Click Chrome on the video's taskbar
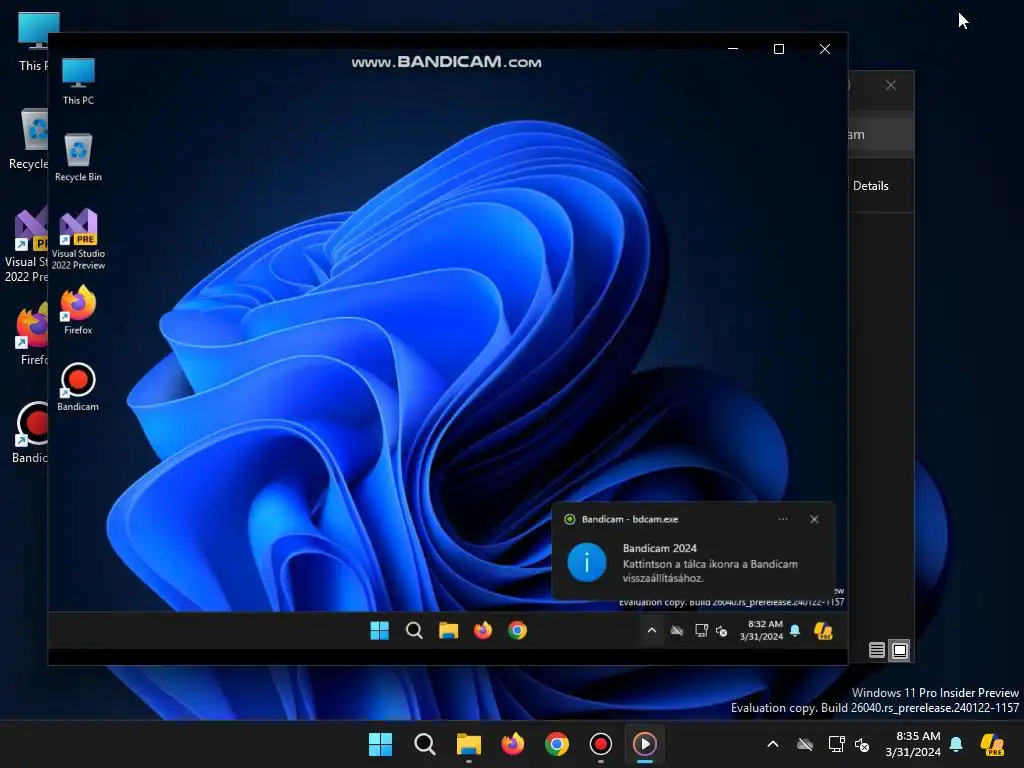Viewport: 1024px width, 768px height. (517, 630)
